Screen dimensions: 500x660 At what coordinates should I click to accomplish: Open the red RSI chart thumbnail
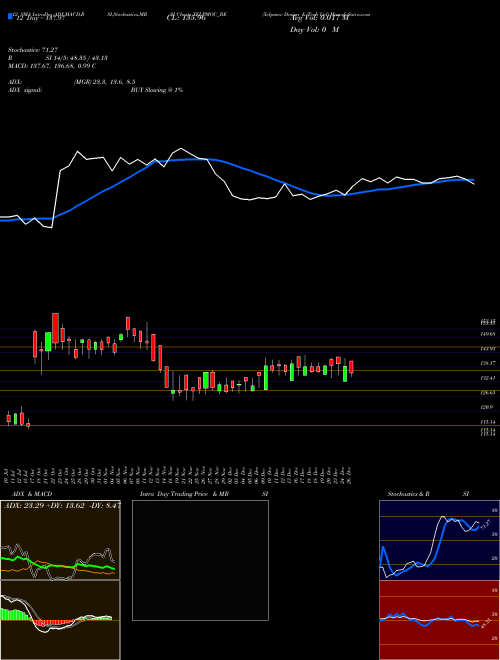[439, 620]
